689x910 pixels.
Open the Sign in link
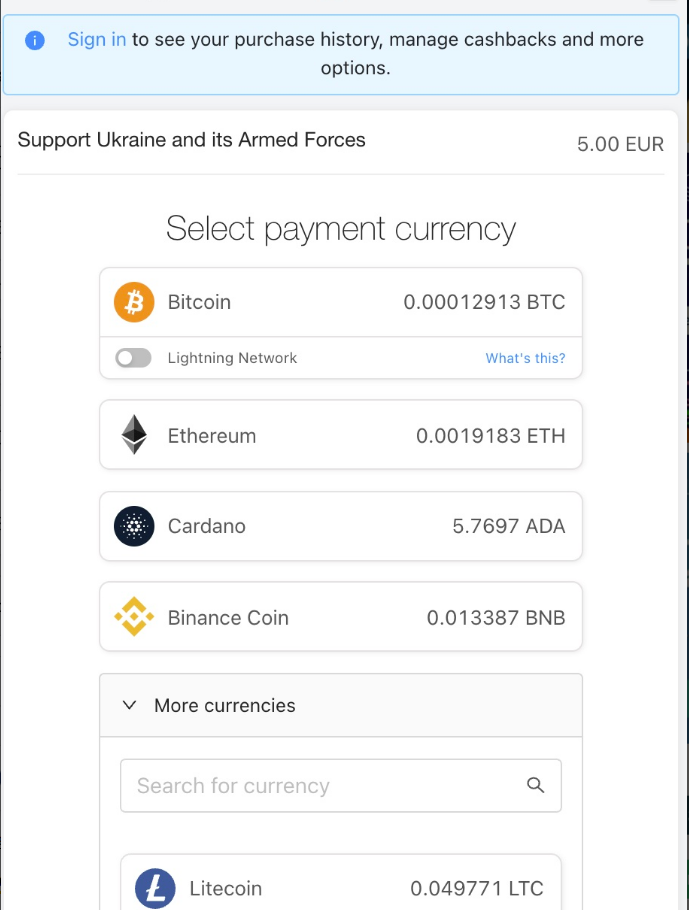pos(96,39)
